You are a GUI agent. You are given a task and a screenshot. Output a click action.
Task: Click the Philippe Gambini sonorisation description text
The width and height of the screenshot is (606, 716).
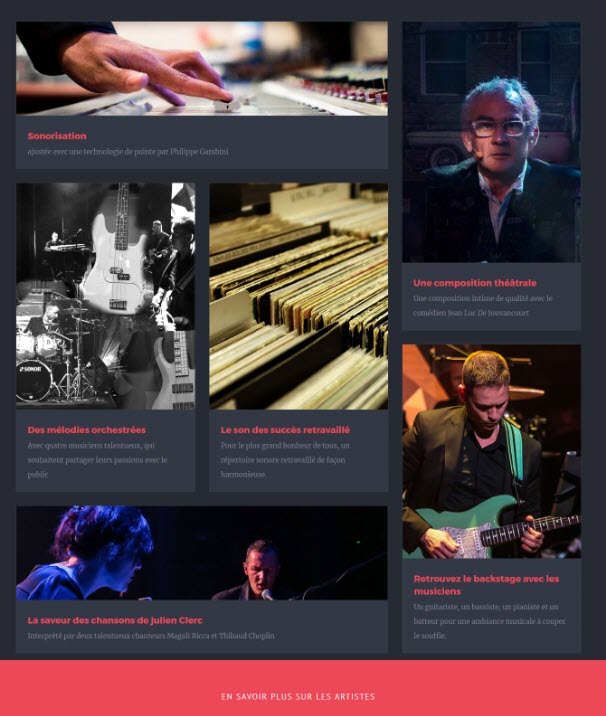click(128, 151)
